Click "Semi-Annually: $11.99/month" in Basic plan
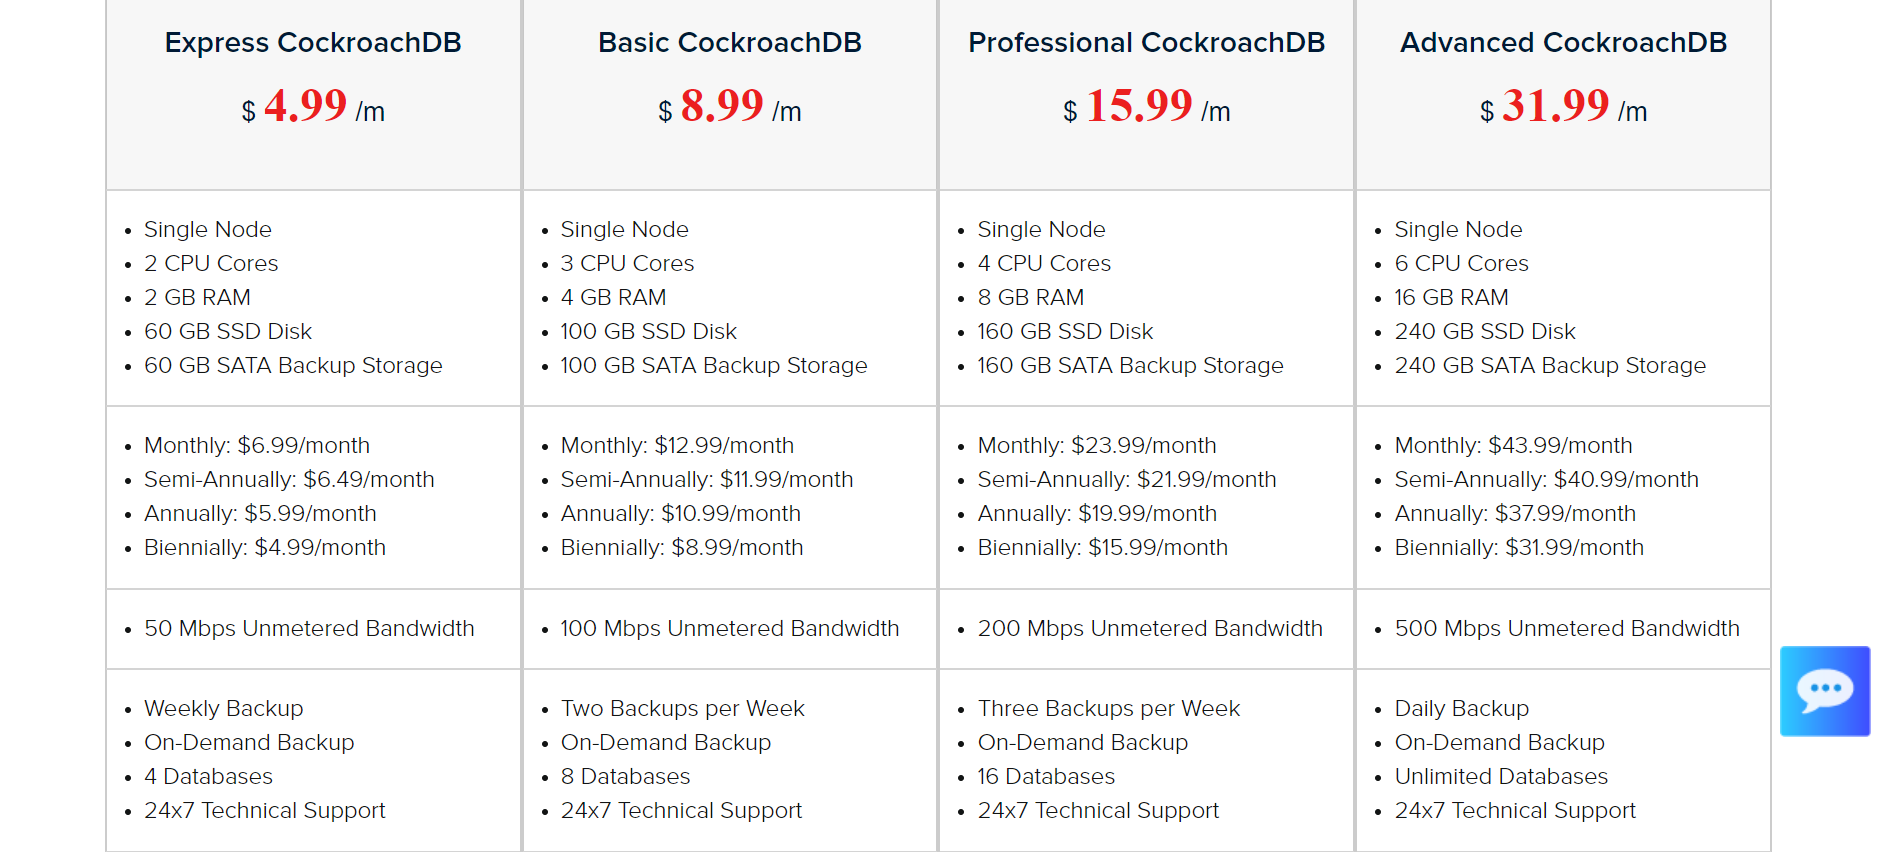Image resolution: width=1879 pixels, height=852 pixels. pos(707,479)
